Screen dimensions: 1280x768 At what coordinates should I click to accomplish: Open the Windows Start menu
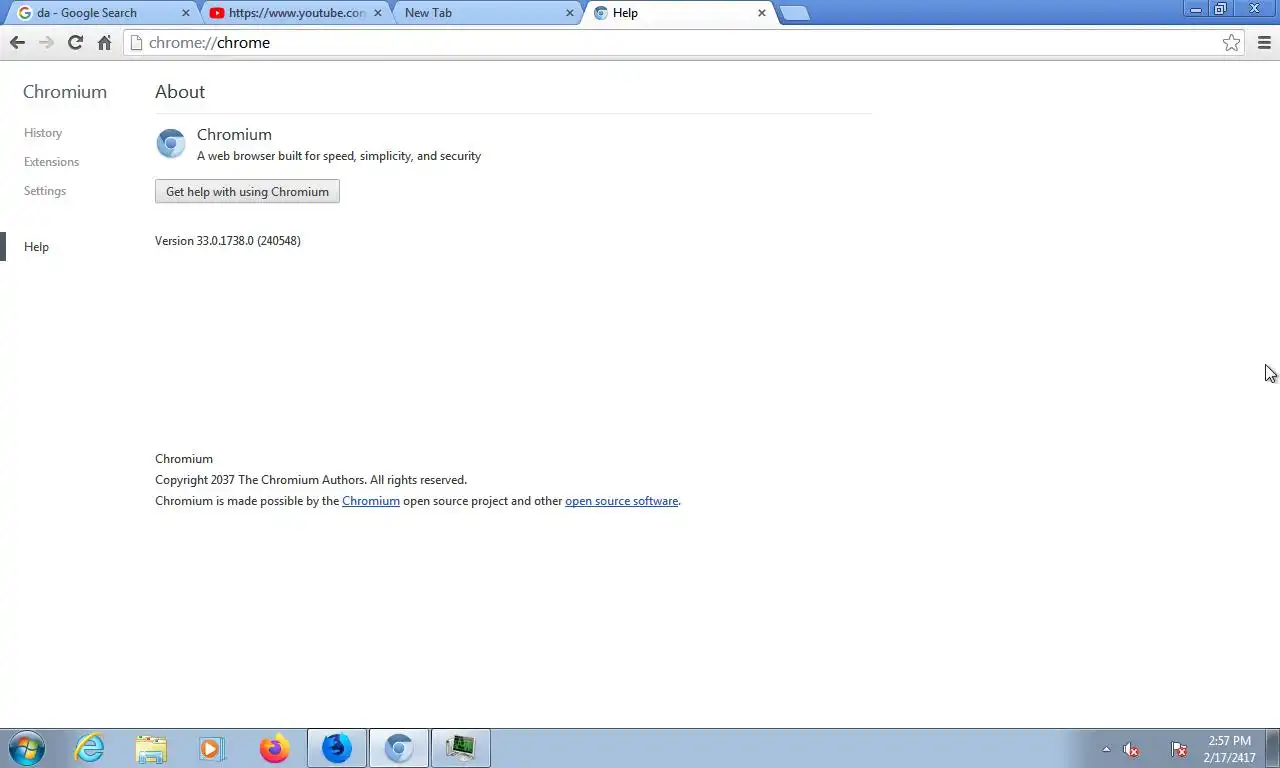27,748
